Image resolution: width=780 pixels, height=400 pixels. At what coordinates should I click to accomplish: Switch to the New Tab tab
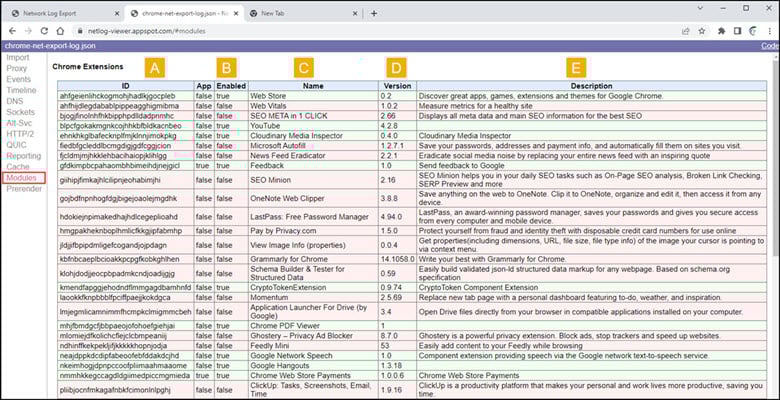pos(303,13)
